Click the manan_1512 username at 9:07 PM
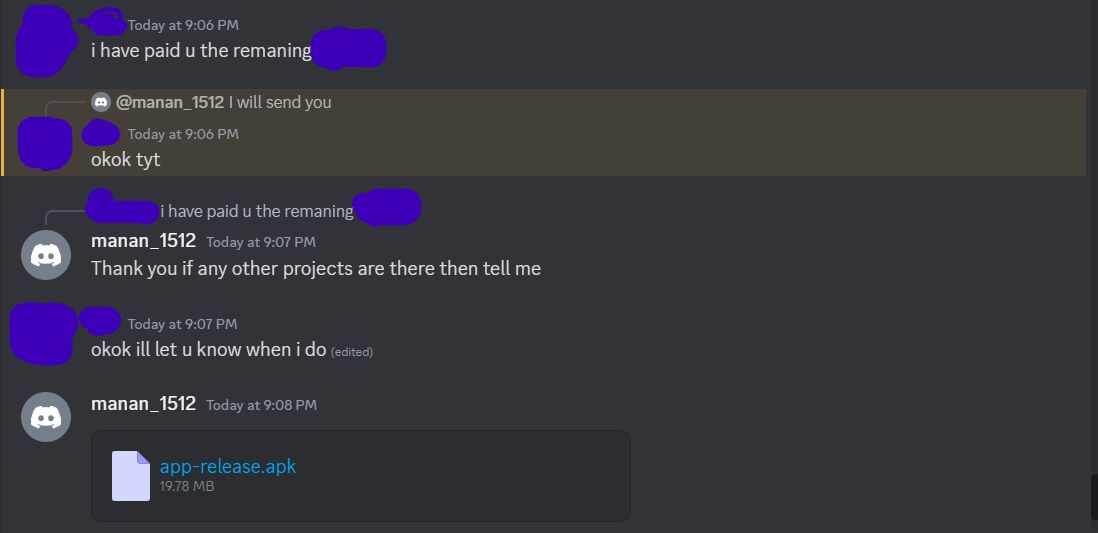The height and width of the screenshot is (533, 1098). 144,241
